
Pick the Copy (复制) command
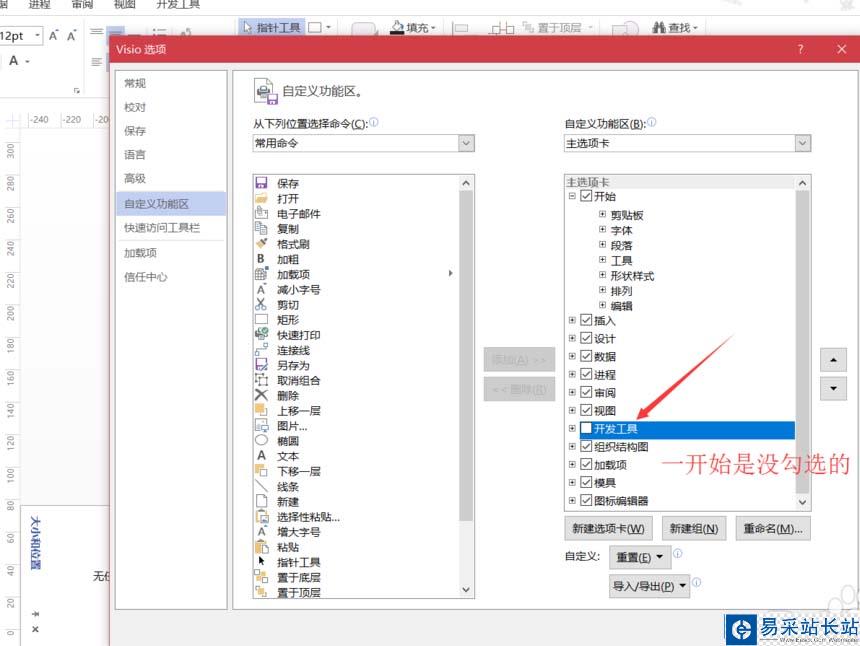(288, 229)
